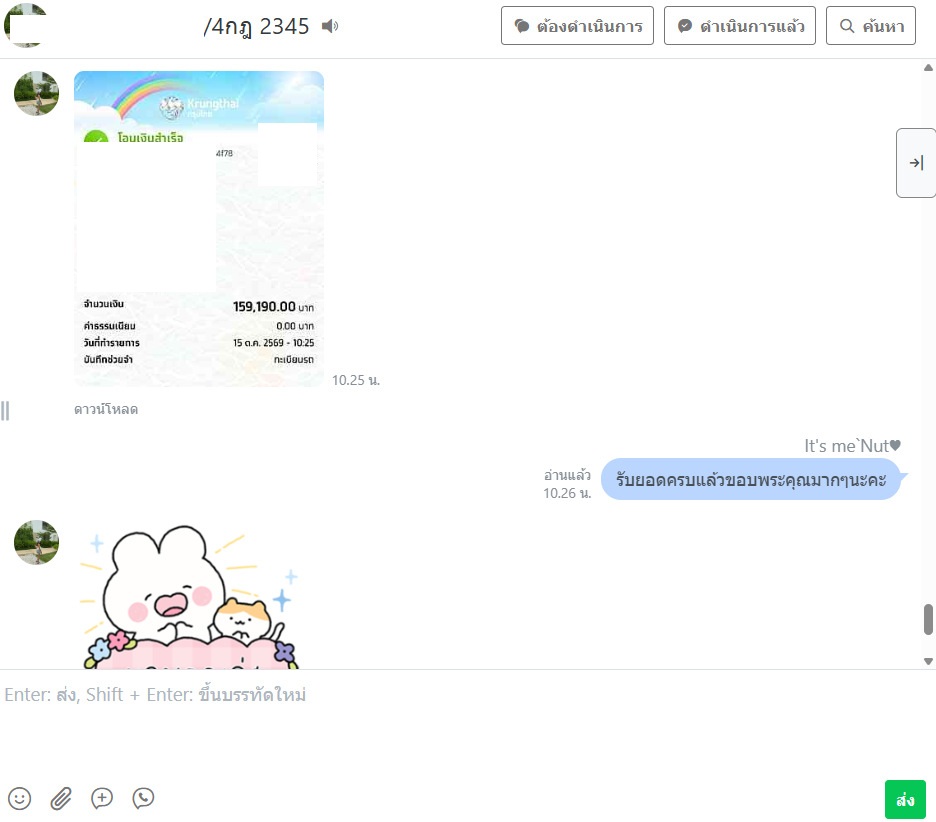The height and width of the screenshot is (822, 936).
Task: Click the sender name It's me`Nut
Action: click(852, 446)
